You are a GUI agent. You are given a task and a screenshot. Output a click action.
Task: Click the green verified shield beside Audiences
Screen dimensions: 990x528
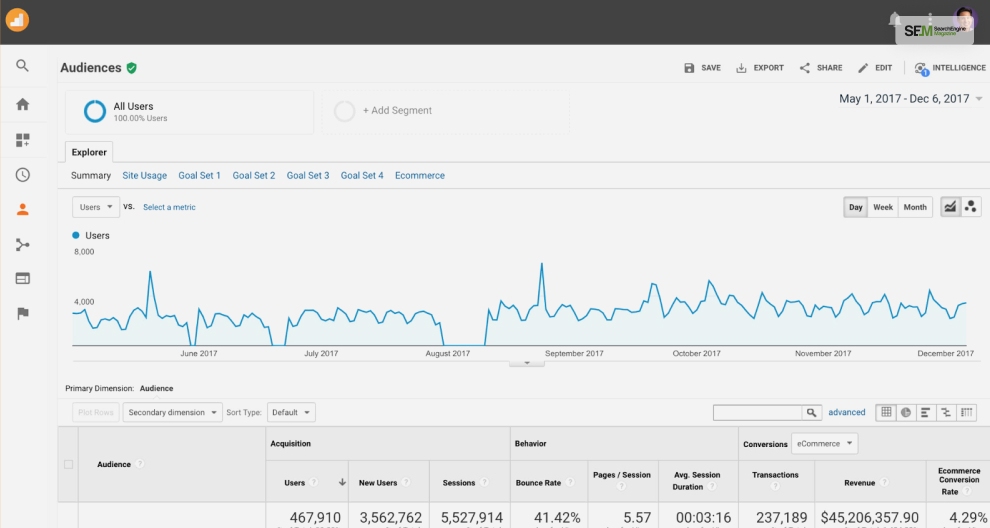click(x=131, y=68)
